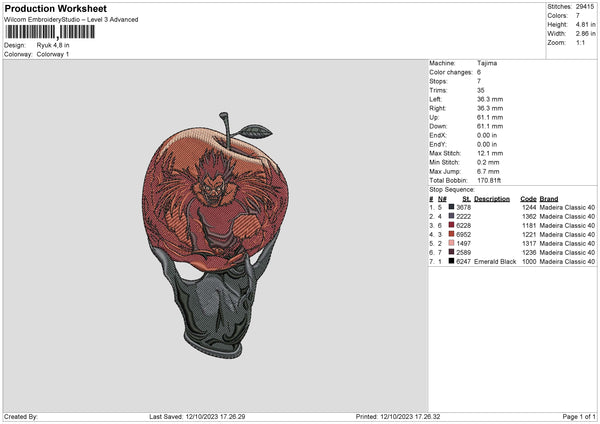Click thread code '1362'
The image size is (600, 424).
coord(529,216)
